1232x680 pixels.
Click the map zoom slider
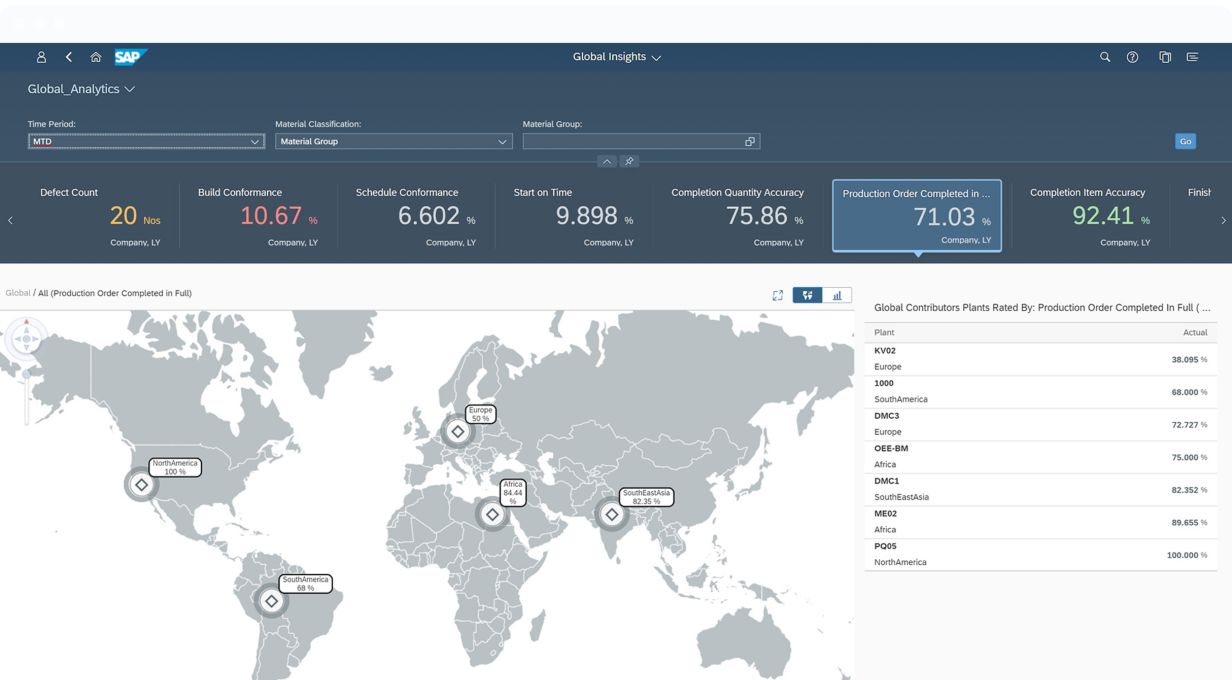pyautogui.click(x=27, y=390)
